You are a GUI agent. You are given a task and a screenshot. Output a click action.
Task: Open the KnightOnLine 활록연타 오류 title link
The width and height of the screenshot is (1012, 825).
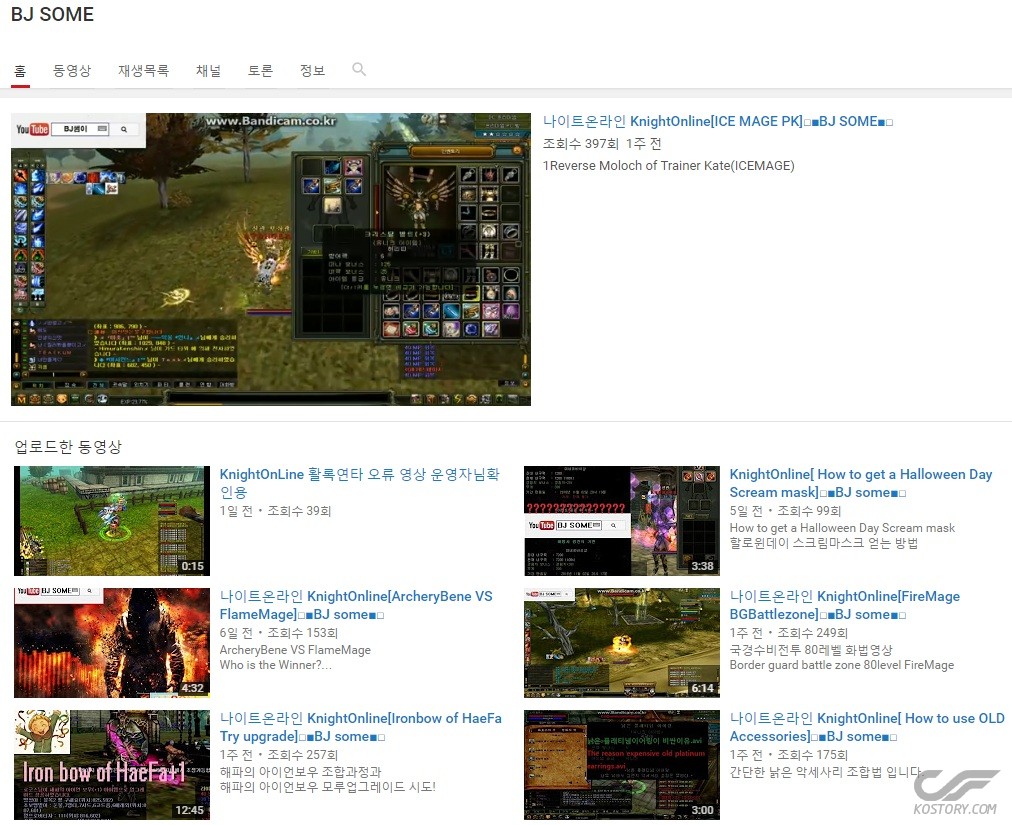tap(359, 483)
